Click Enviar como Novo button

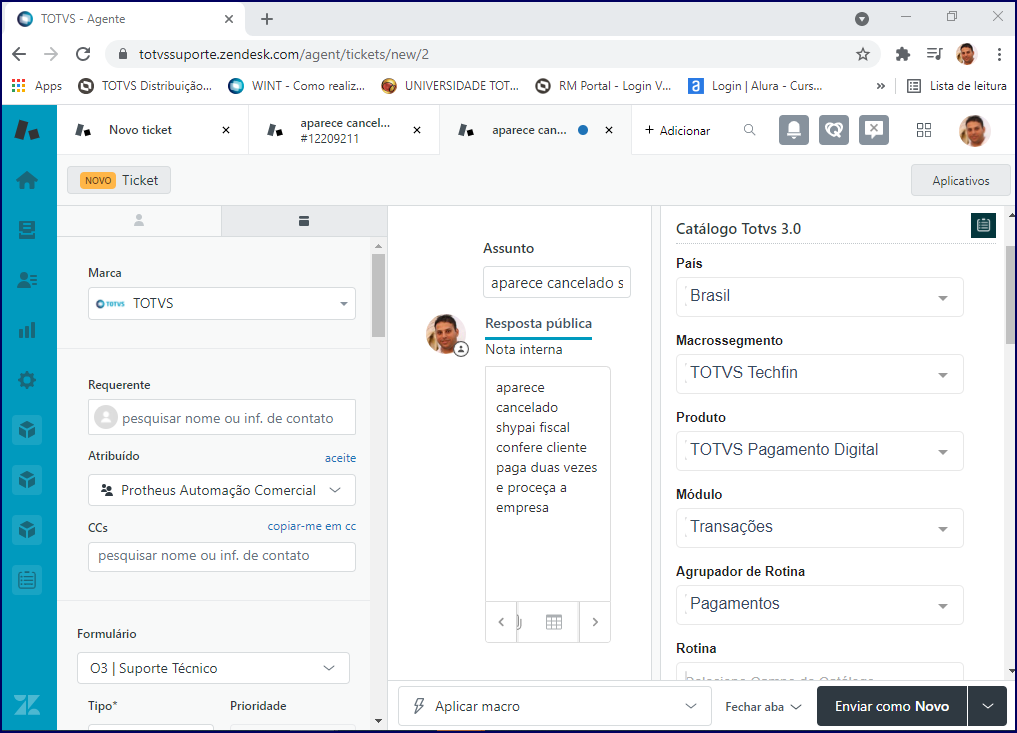coord(892,706)
